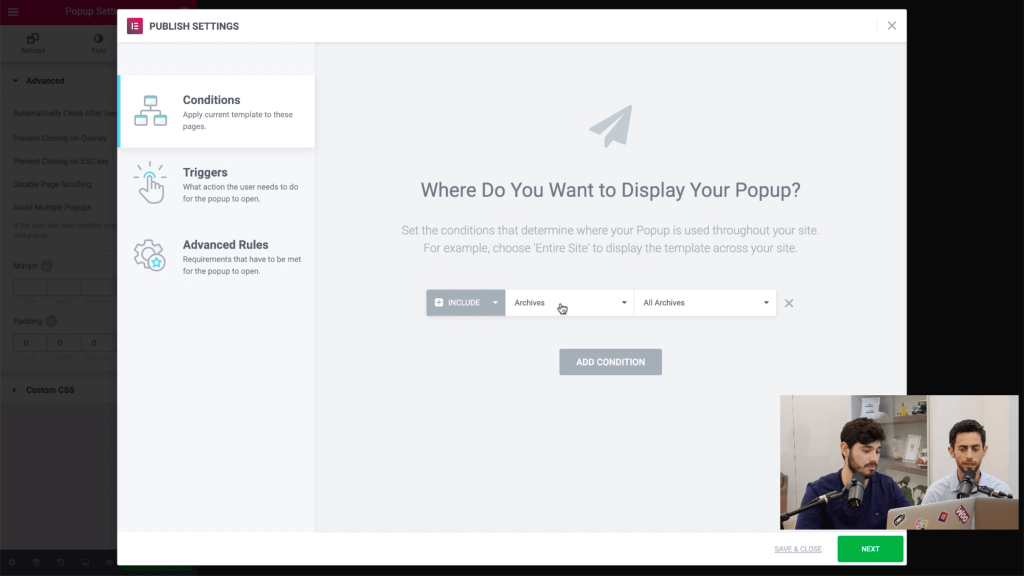Click the first Padding input field
The width and height of the screenshot is (1024, 576).
coord(29,343)
